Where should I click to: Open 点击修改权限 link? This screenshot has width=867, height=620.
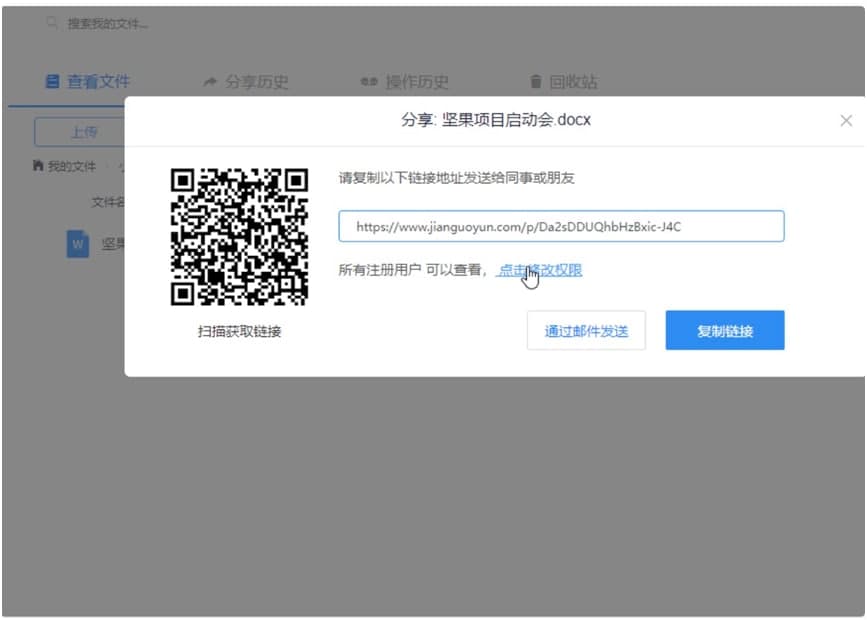[x=540, y=270]
